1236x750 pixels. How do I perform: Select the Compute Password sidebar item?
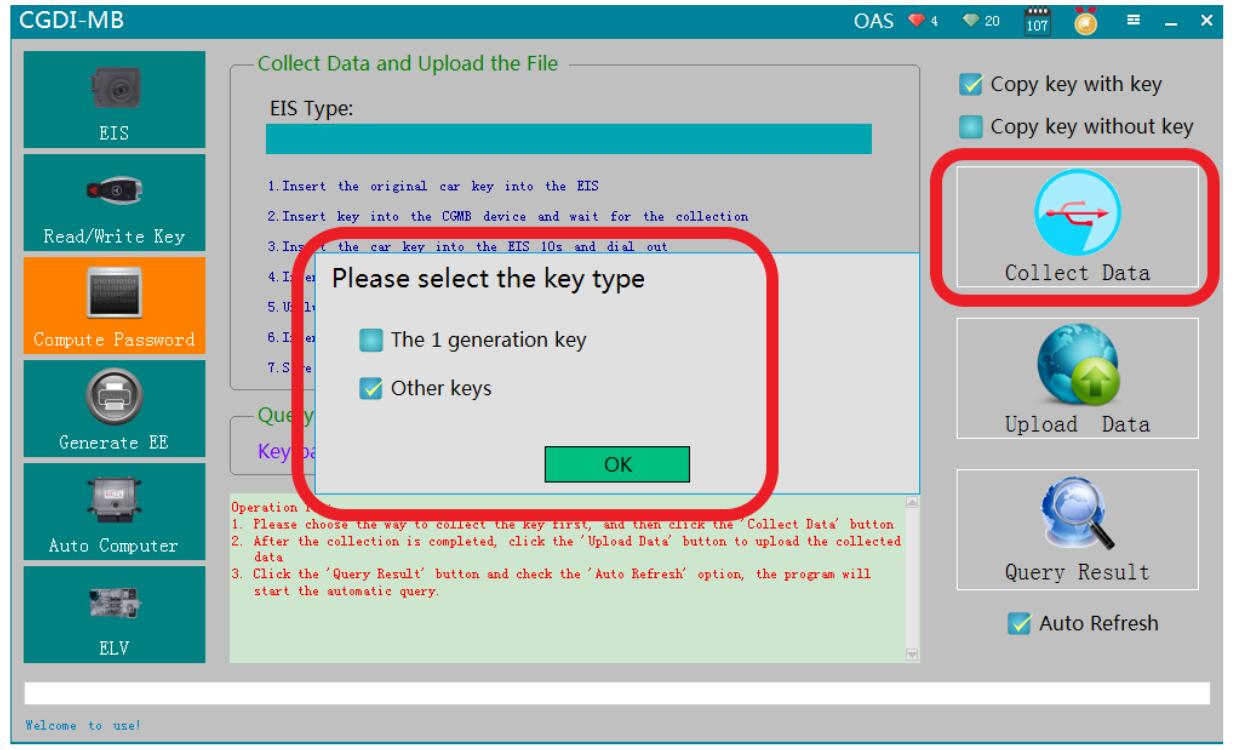pyautogui.click(x=114, y=306)
